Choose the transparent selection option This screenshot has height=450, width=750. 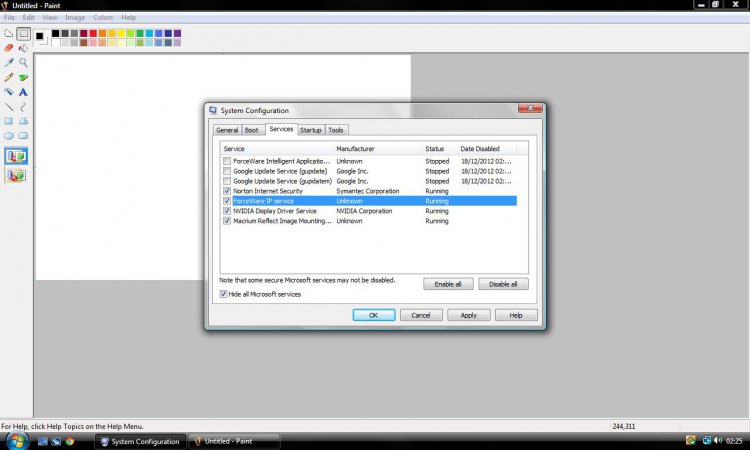16,176
